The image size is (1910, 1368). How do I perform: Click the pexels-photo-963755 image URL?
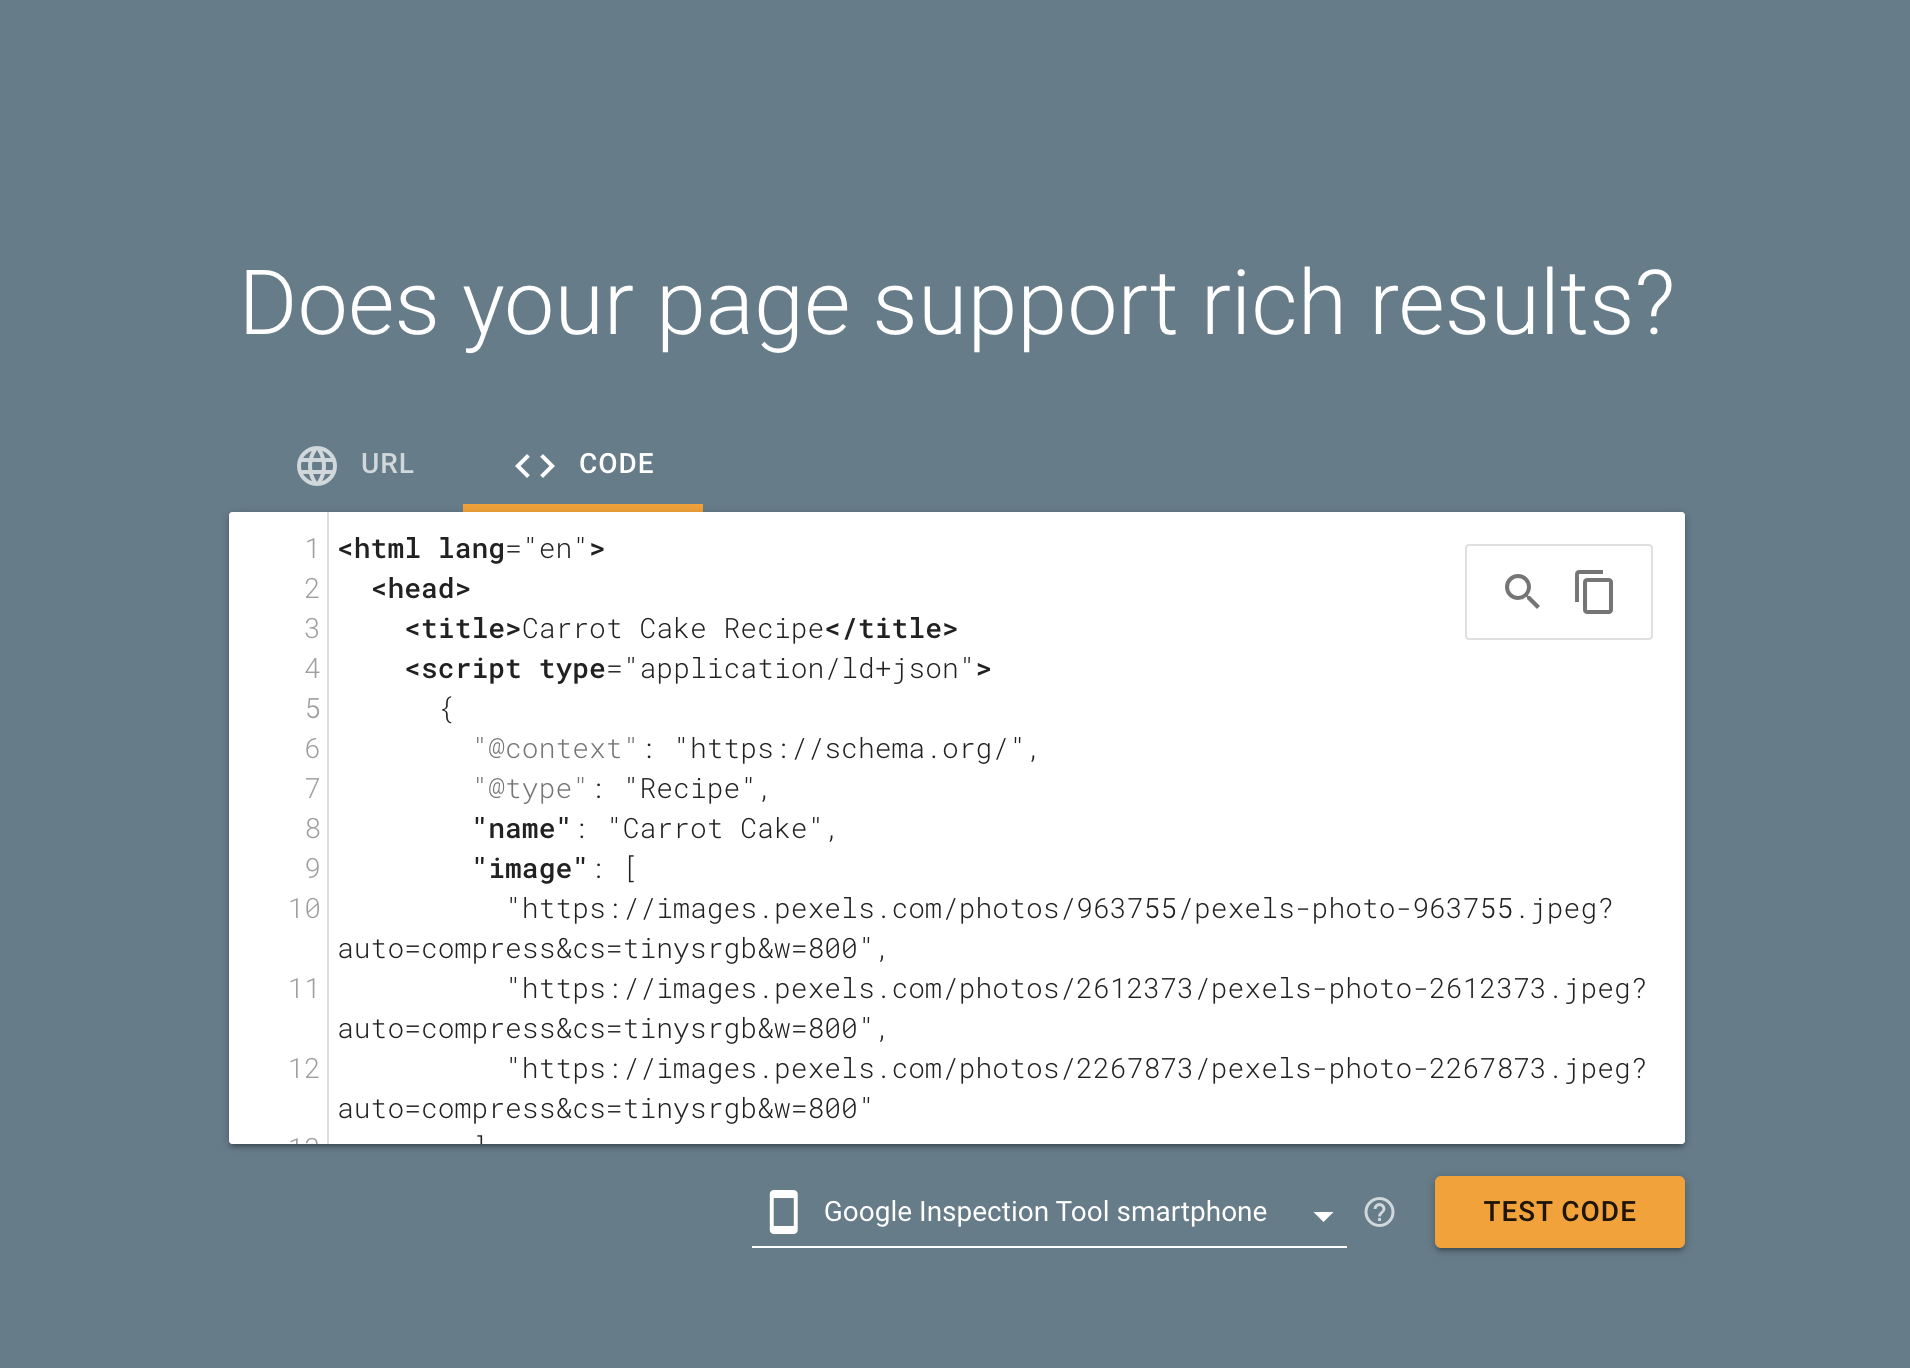tap(1060, 909)
